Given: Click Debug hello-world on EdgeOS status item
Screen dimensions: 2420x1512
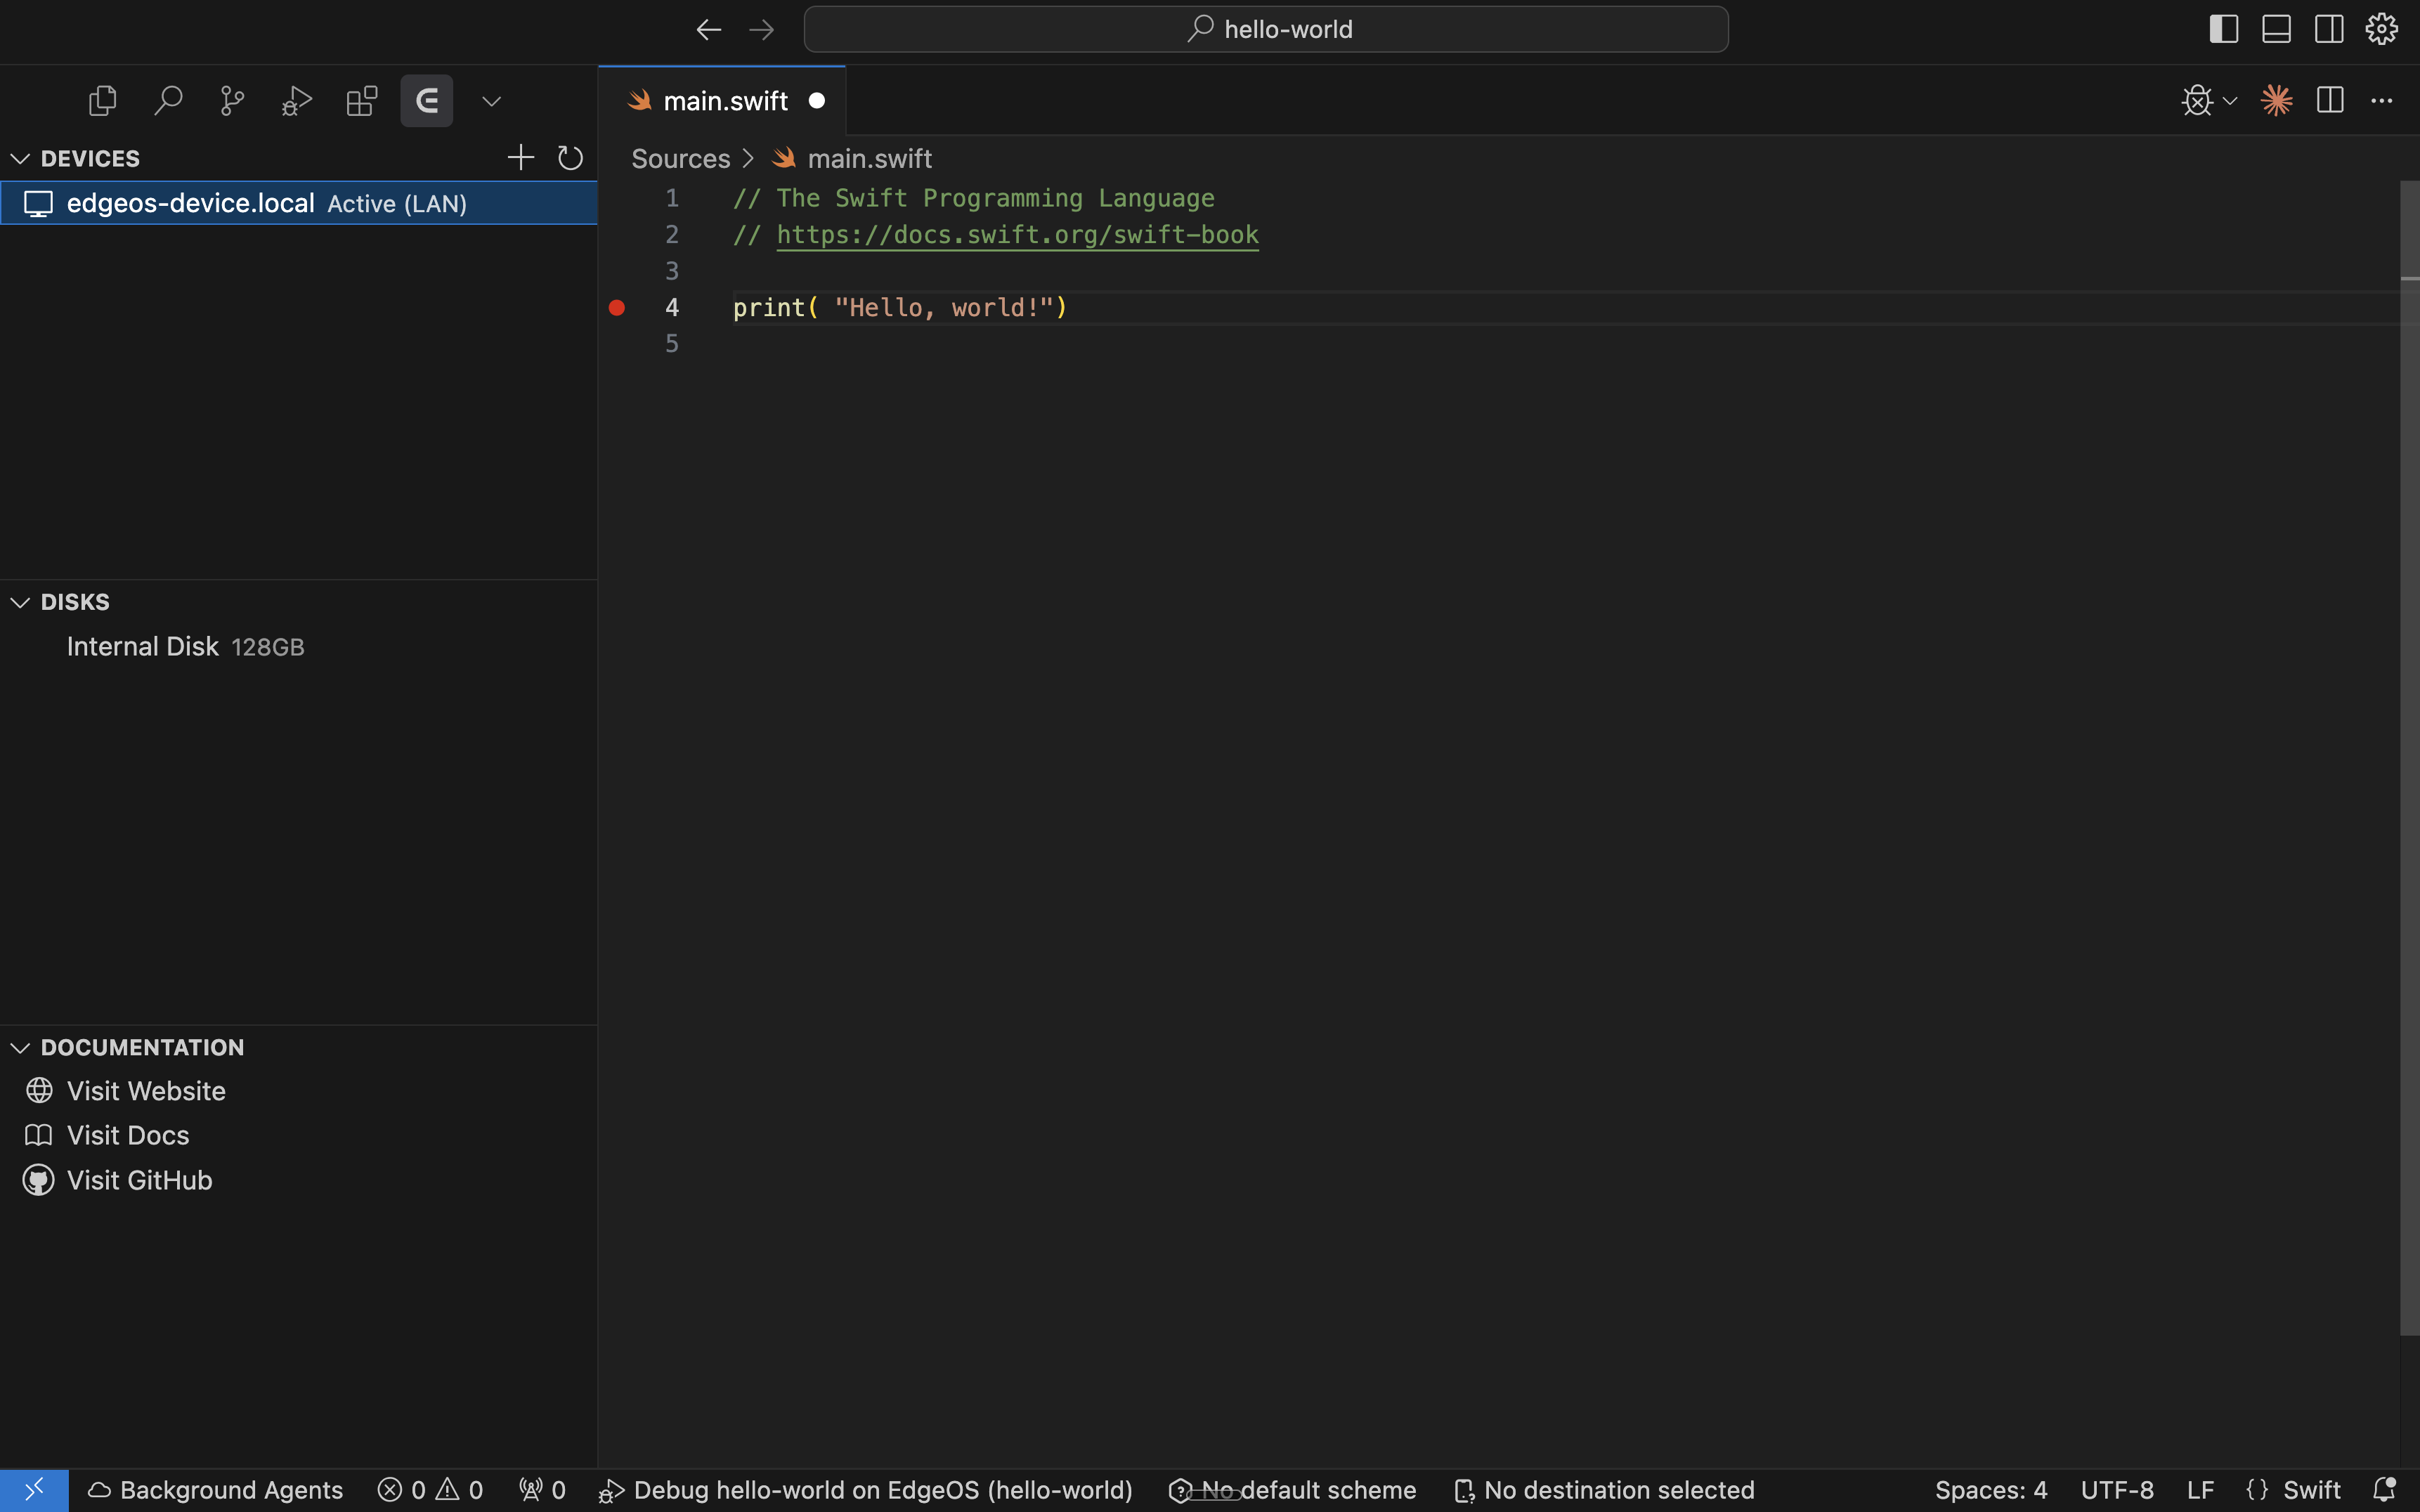Looking at the screenshot, I should pos(866,1490).
